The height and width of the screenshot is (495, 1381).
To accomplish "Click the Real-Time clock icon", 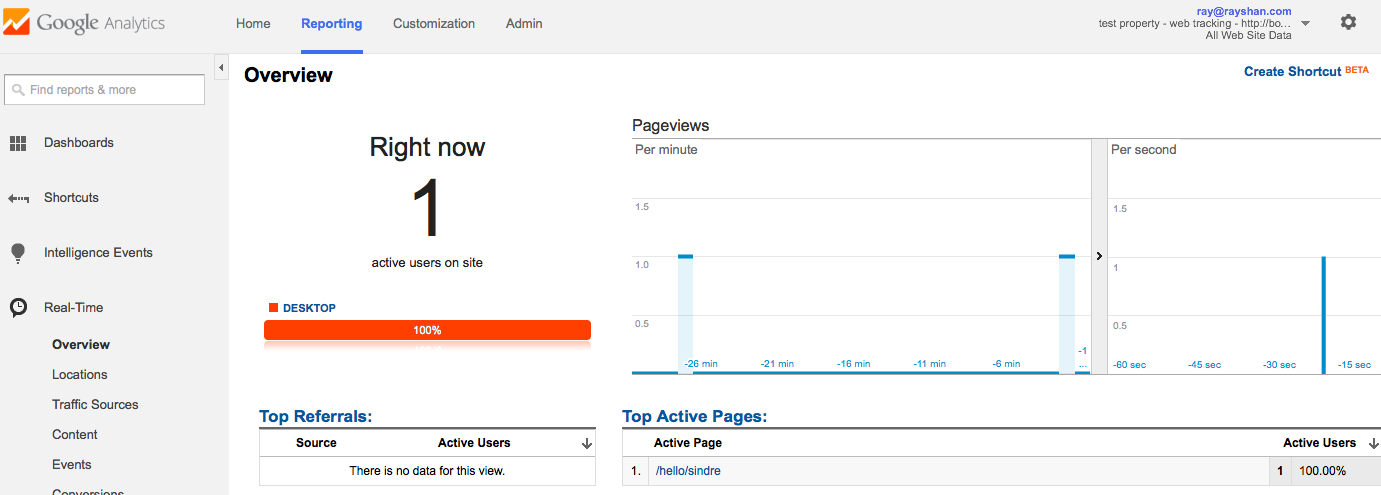I will (x=18, y=308).
